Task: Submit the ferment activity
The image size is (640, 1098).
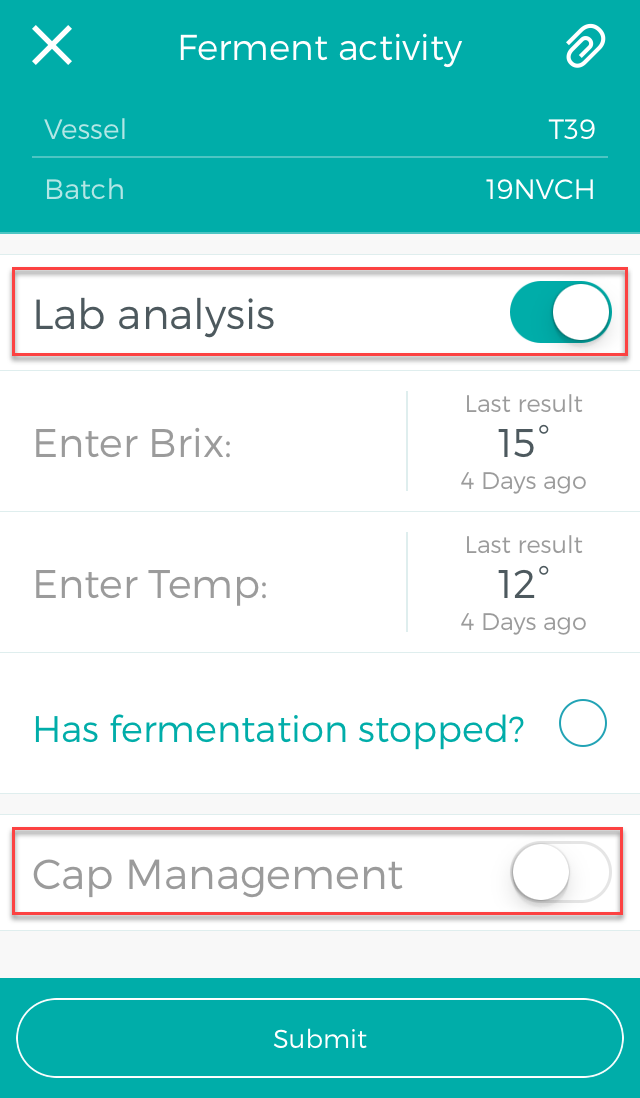Action: 320,1038
